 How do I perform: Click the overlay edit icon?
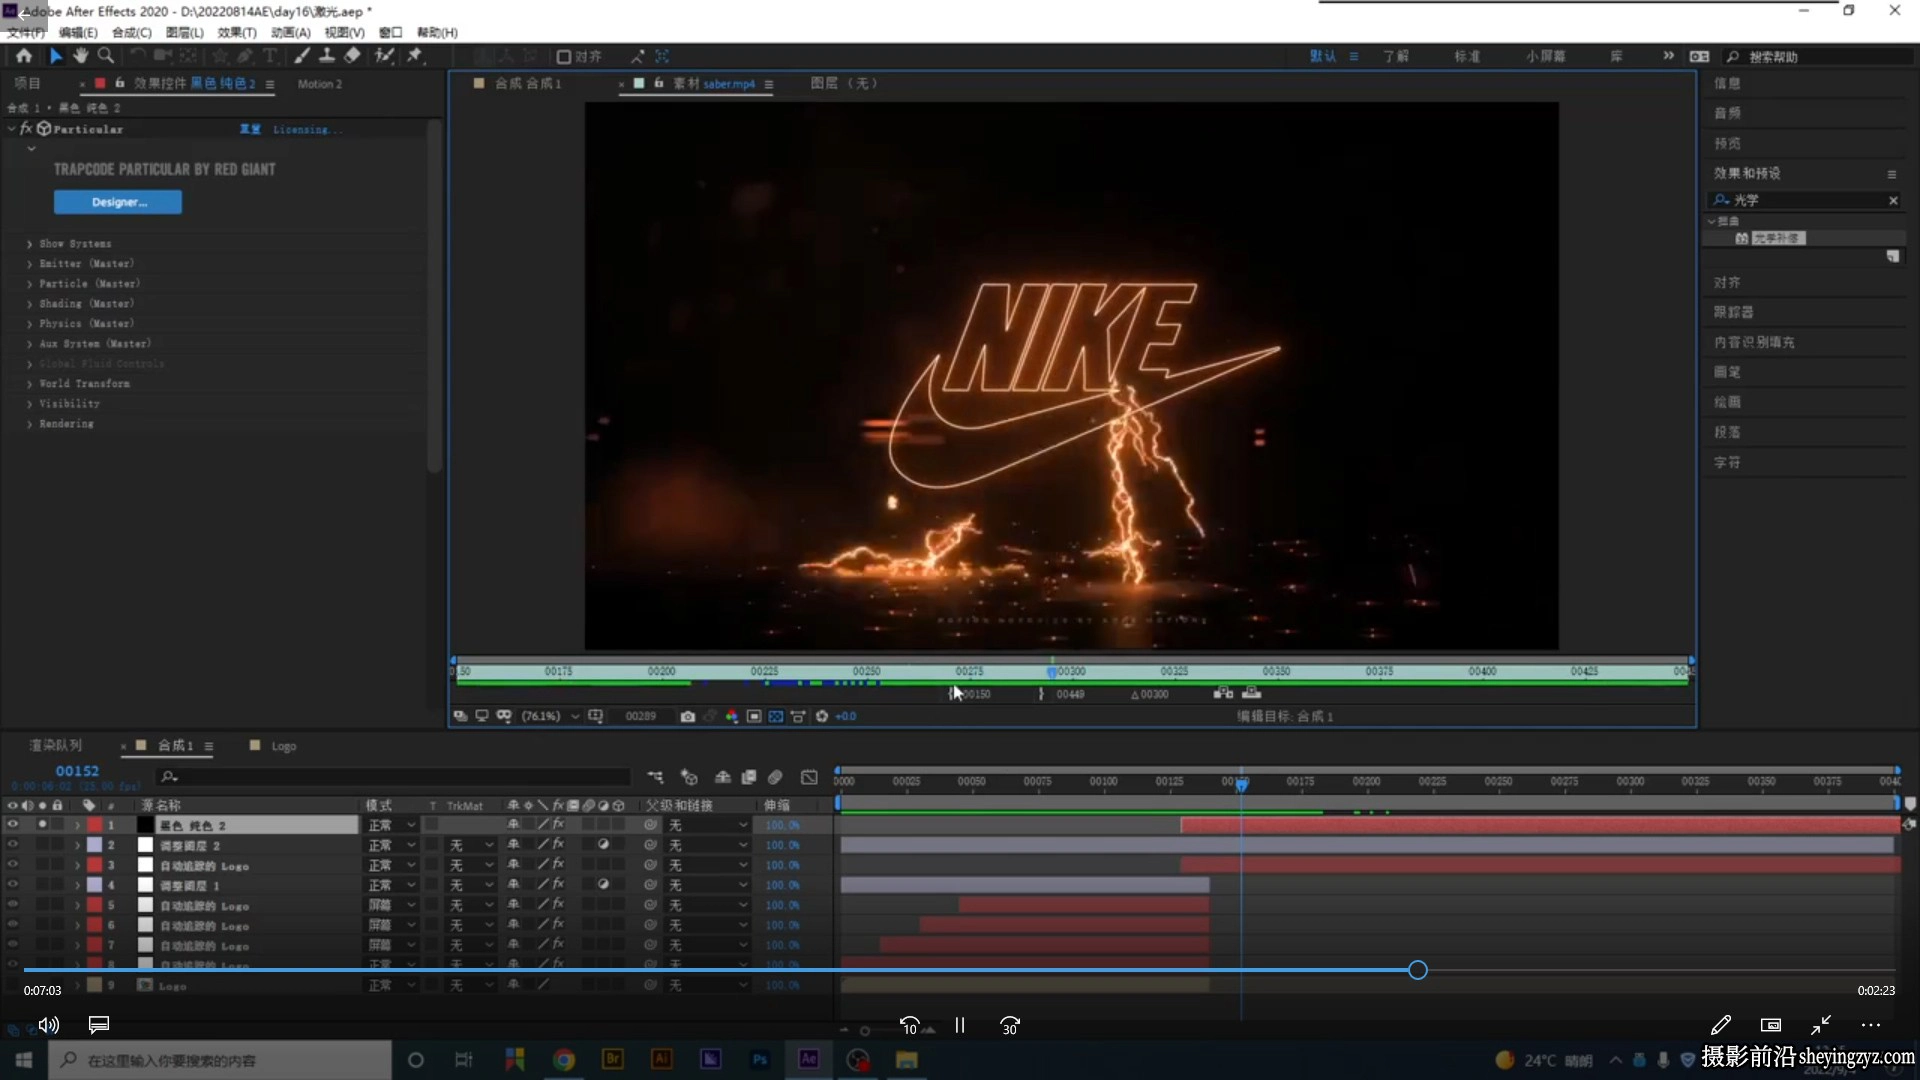click(1251, 693)
